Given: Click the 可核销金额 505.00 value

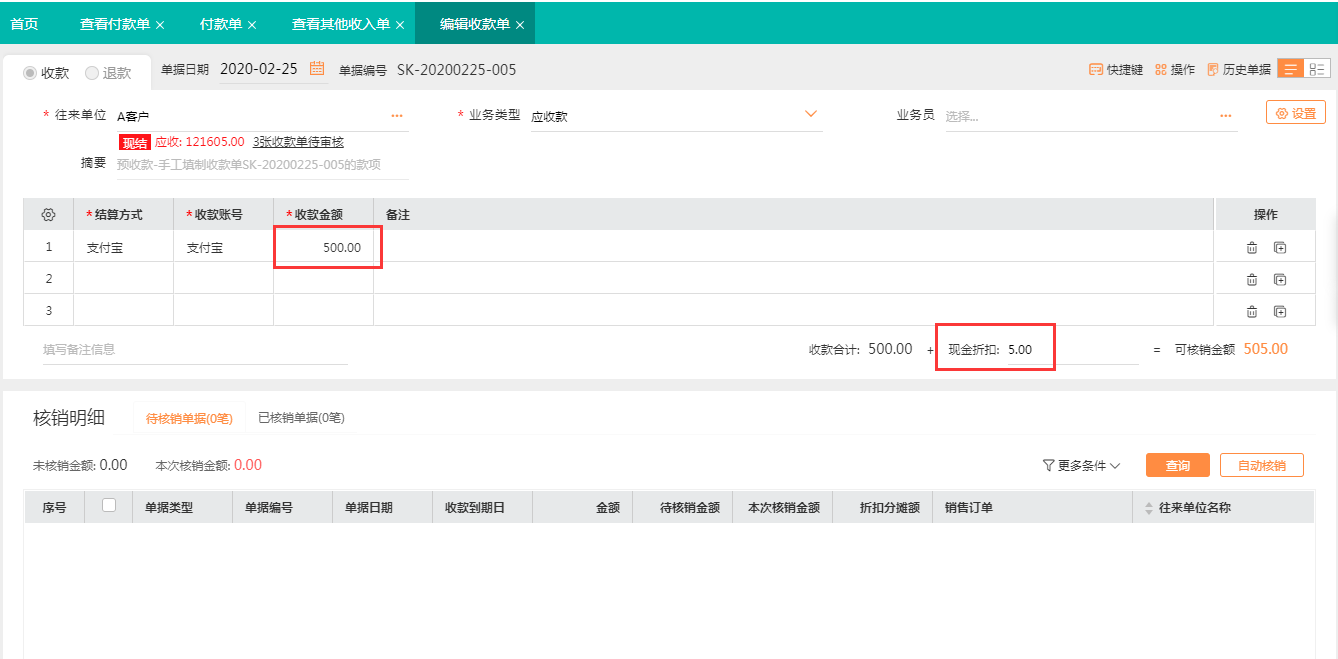Looking at the screenshot, I should pos(1266,349).
